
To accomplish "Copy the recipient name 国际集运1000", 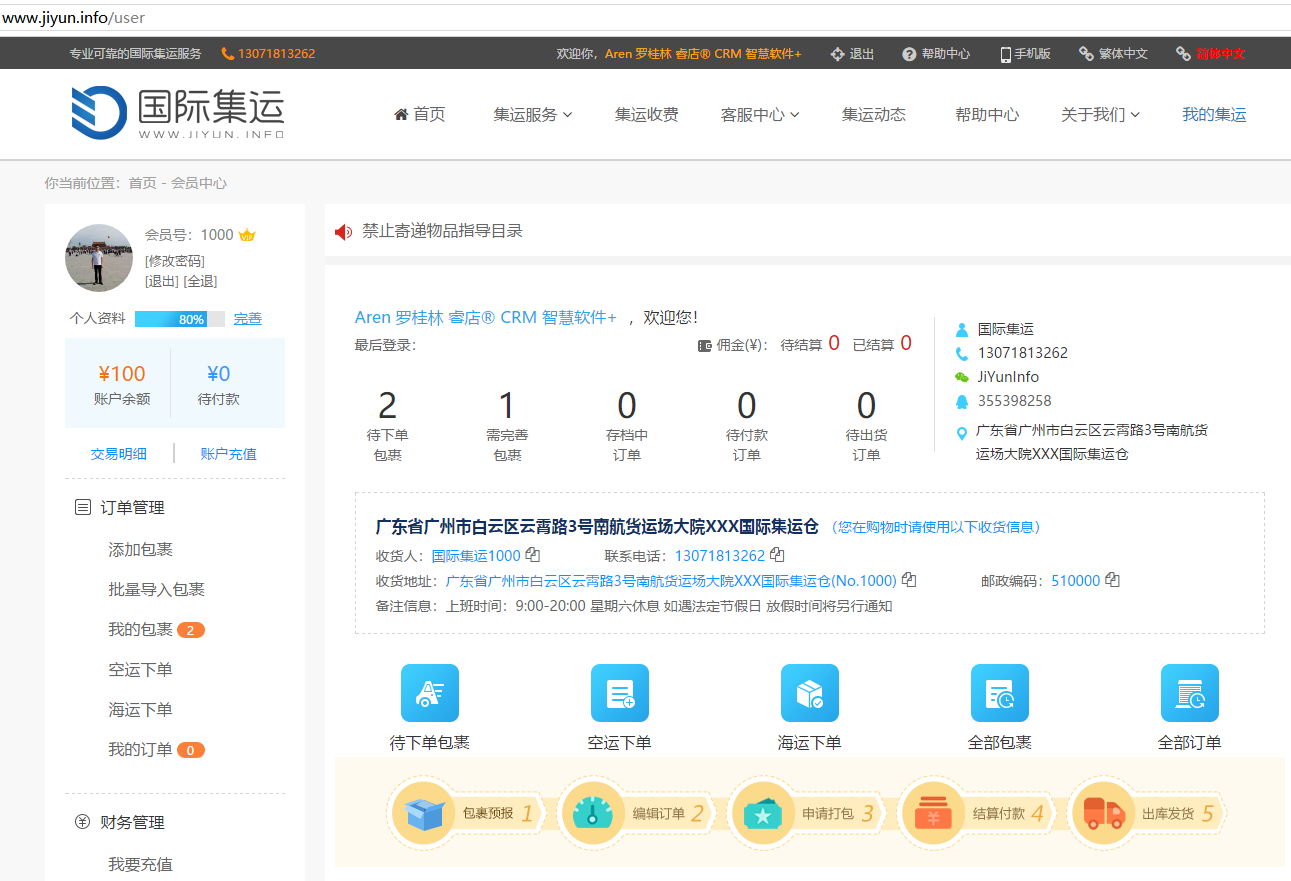I will point(533,555).
